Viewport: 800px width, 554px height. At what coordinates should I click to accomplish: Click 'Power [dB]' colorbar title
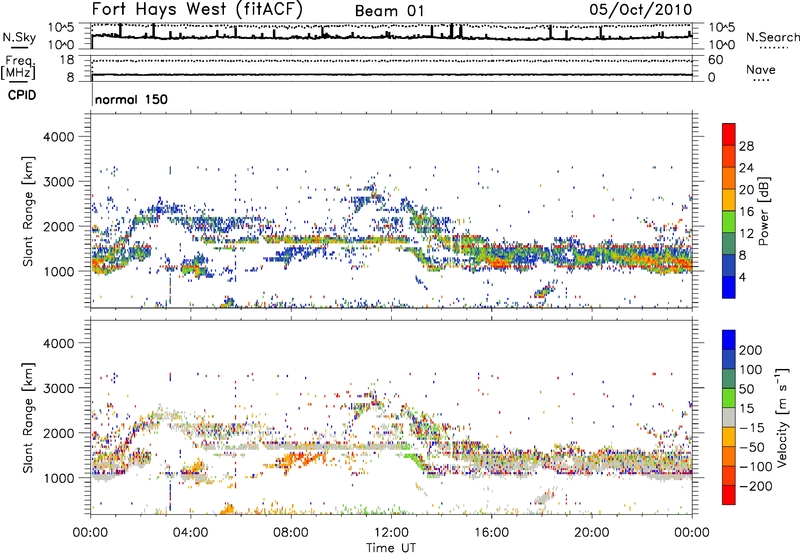point(764,211)
